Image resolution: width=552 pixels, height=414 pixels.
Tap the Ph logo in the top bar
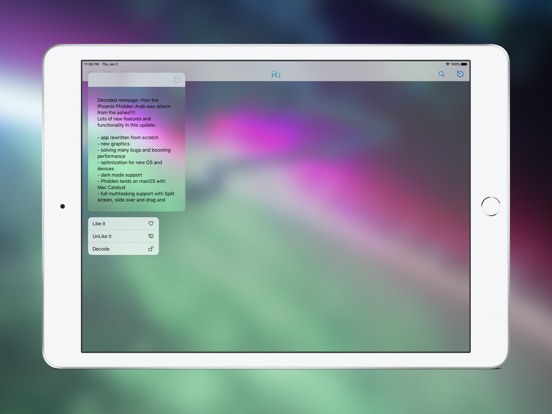[x=276, y=74]
